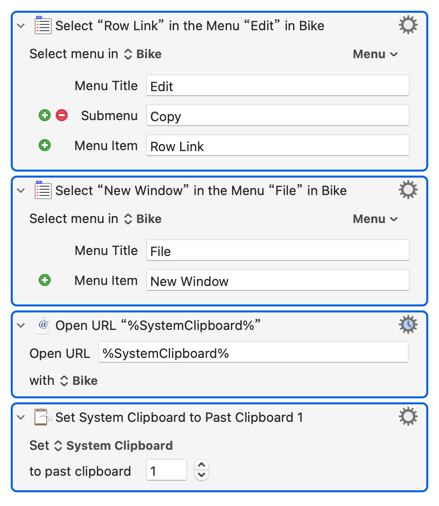This screenshot has height=506, width=439.
Task: Open gear menu of Row Link action
Action: tap(408, 25)
